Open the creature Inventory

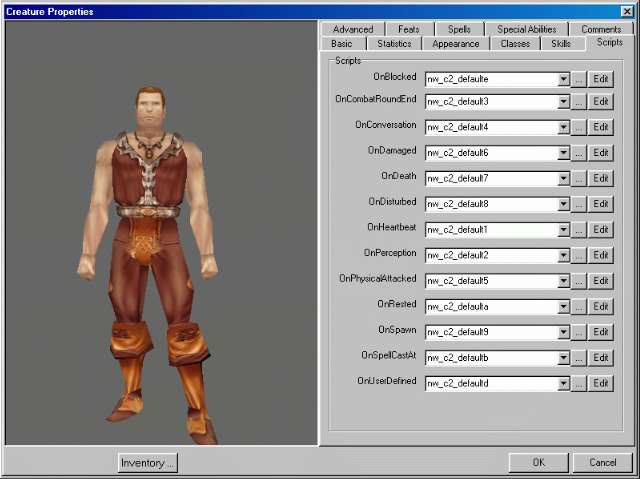[x=147, y=463]
